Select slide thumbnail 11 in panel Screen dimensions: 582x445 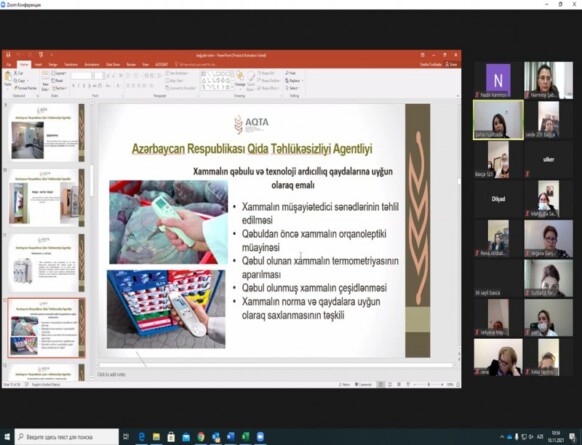[46, 263]
